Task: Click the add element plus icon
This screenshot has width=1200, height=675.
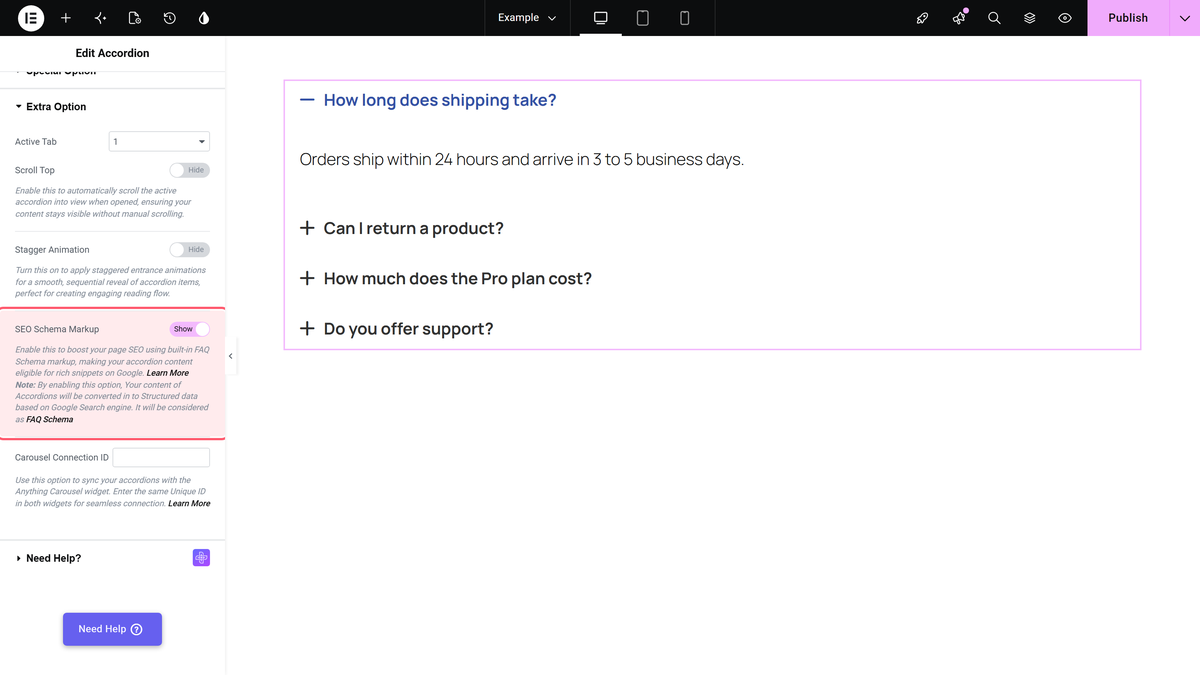Action: tap(66, 18)
